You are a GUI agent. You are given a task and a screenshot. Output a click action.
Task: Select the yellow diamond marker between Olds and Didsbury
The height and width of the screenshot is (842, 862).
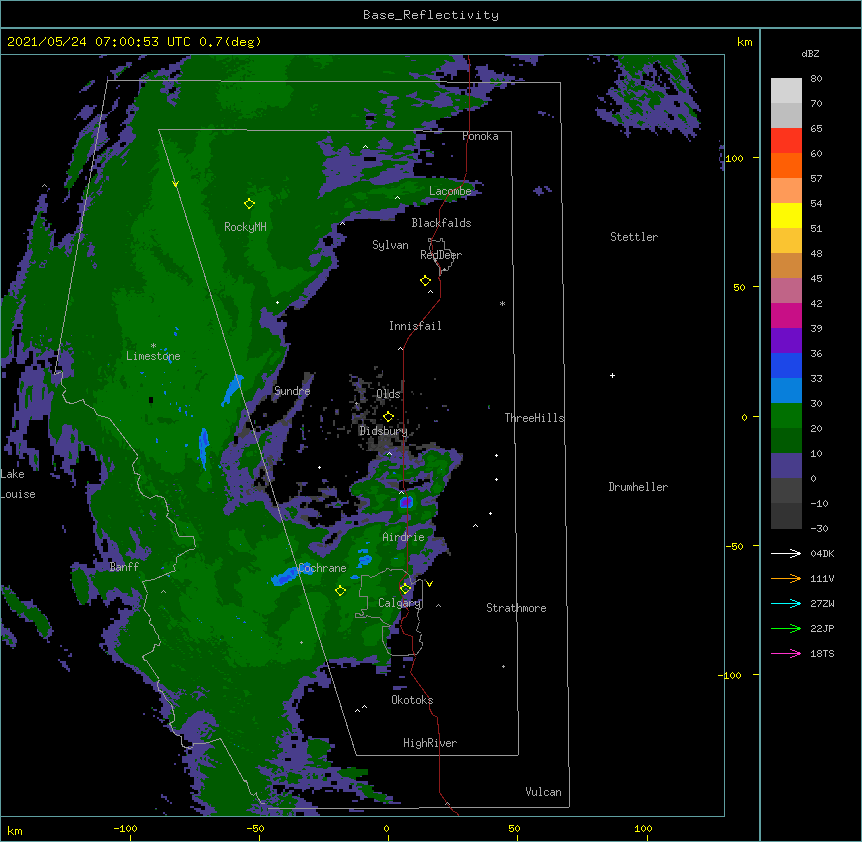[388, 416]
